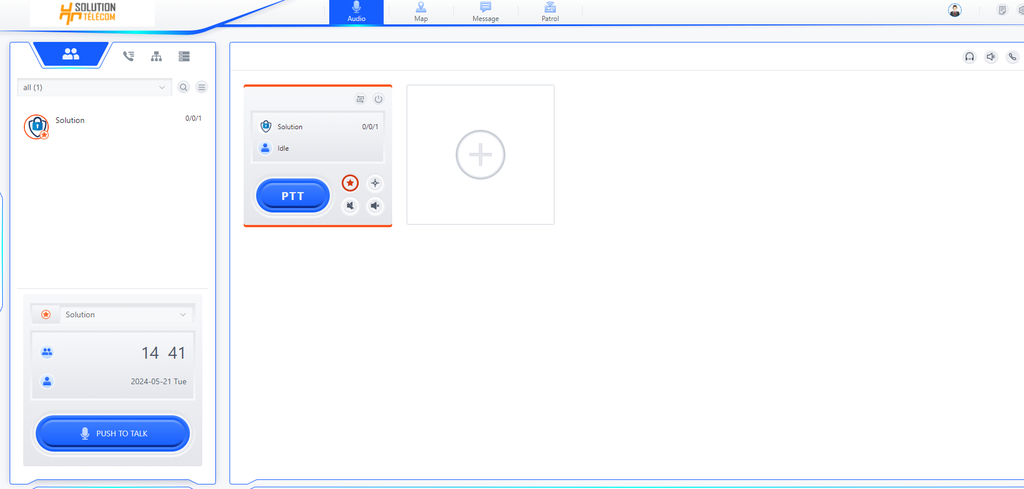1024x489 pixels.
Task: Switch to the Map tab
Action: pos(421,12)
